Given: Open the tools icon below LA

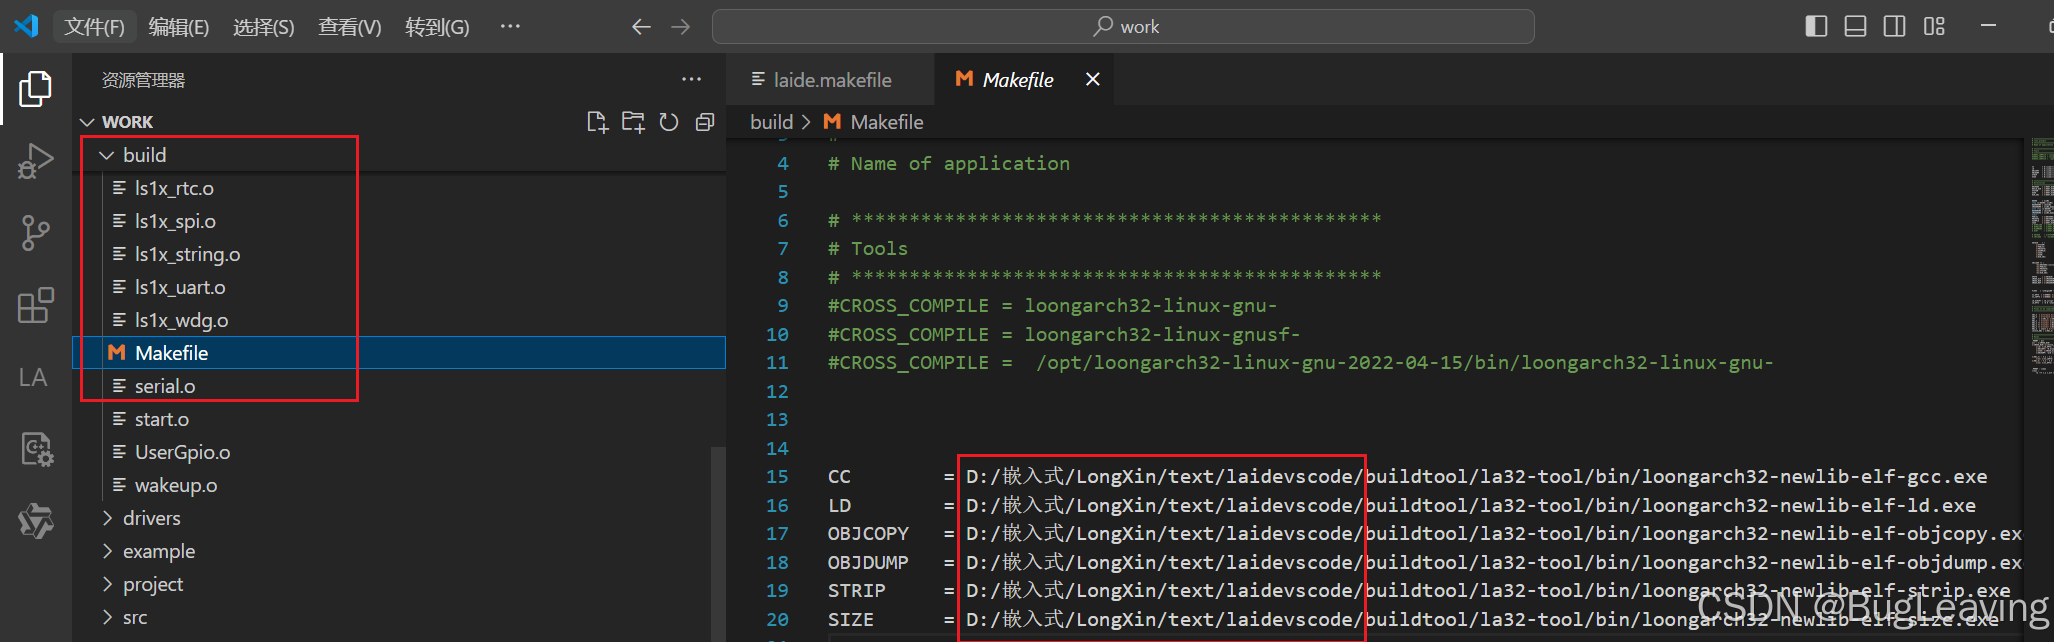Looking at the screenshot, I should click(36, 449).
